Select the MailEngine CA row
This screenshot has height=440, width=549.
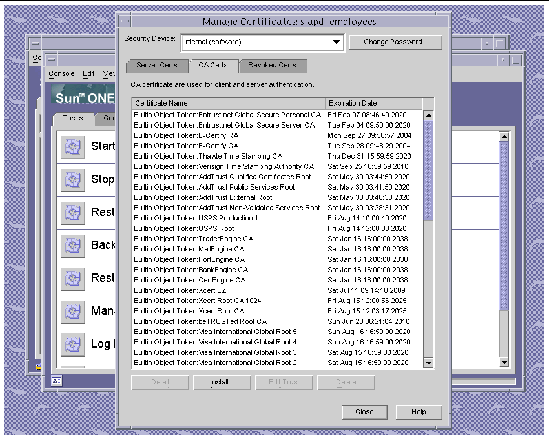click(x=277, y=249)
